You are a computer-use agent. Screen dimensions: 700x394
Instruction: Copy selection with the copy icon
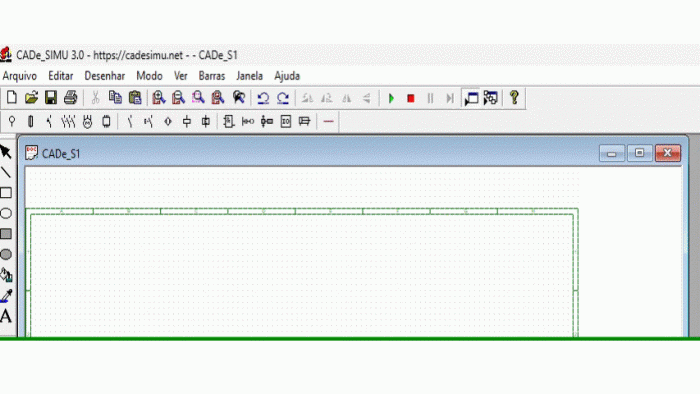tap(115, 98)
